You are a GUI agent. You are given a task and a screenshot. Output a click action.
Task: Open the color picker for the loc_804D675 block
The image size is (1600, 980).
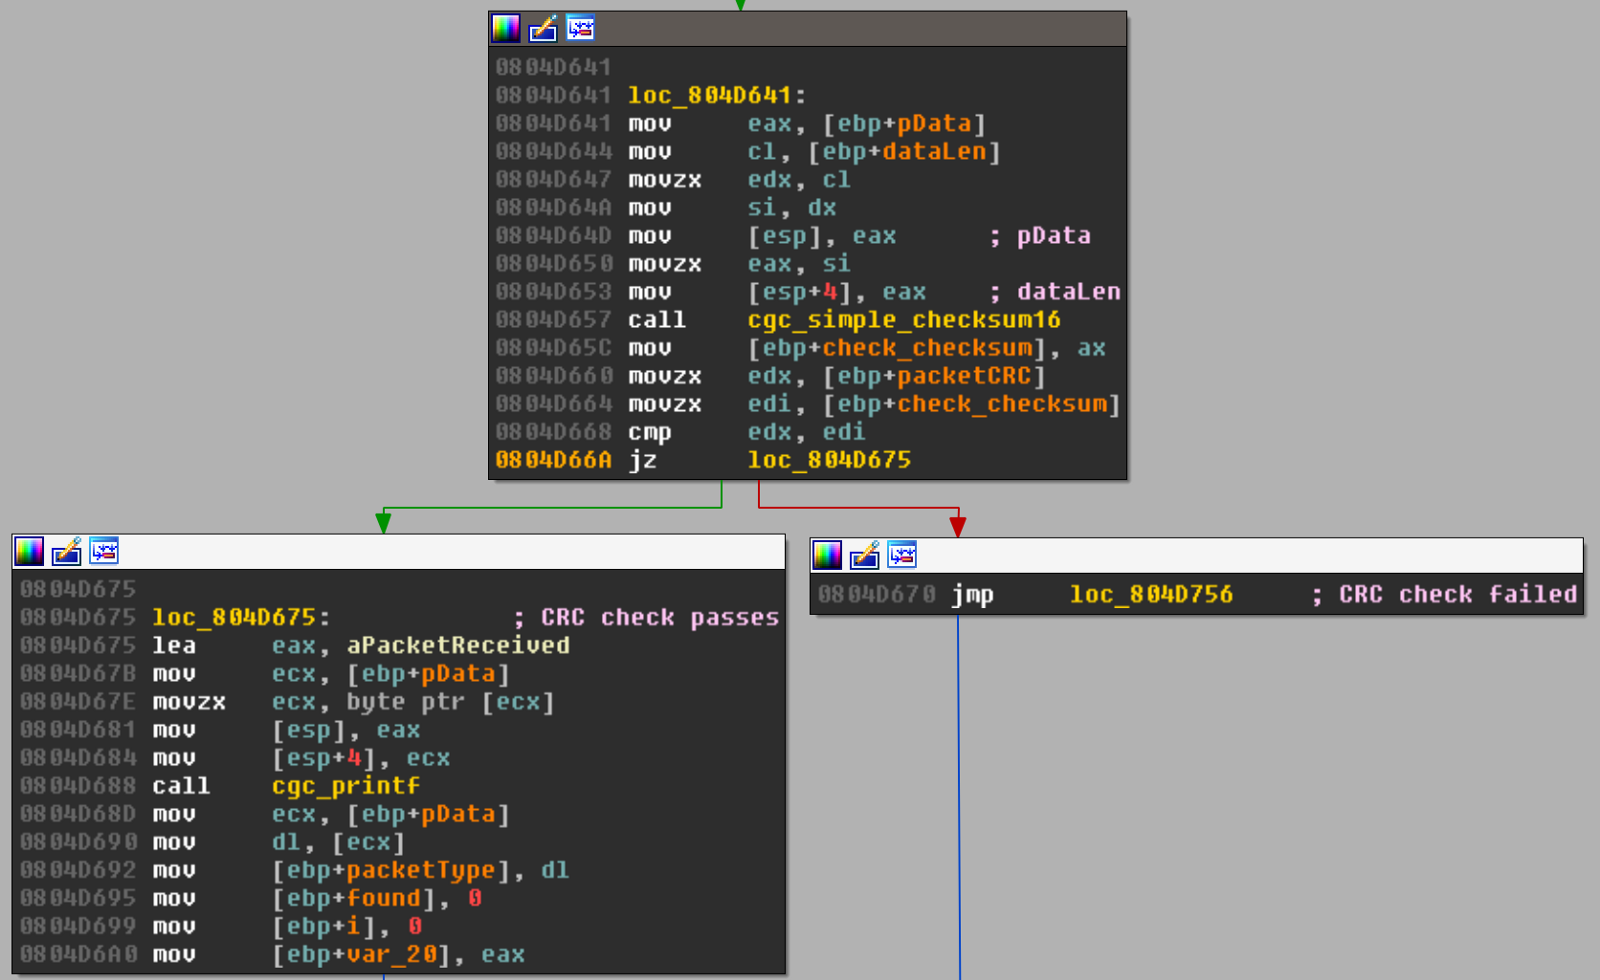29,551
